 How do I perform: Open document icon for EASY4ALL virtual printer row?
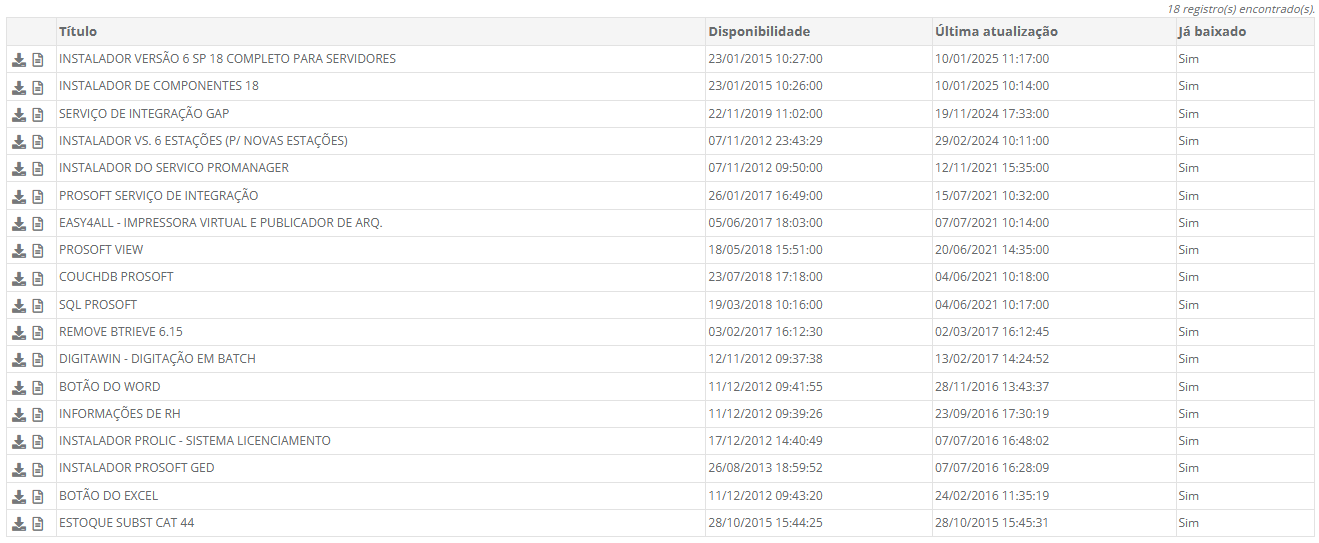pyautogui.click(x=38, y=223)
